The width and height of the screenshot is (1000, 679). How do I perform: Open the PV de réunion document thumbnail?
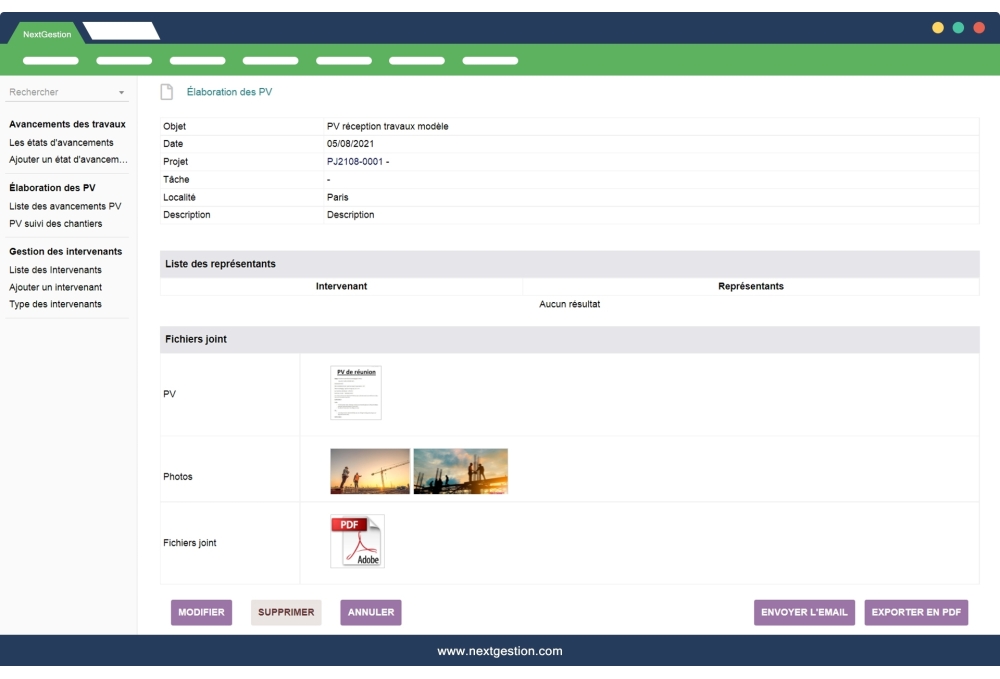[x=356, y=392]
